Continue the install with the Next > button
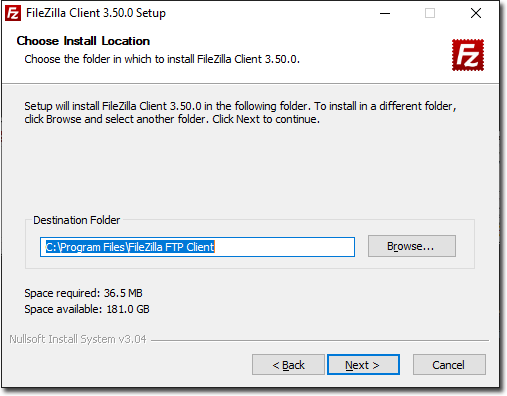507x396 pixels. (x=363, y=365)
